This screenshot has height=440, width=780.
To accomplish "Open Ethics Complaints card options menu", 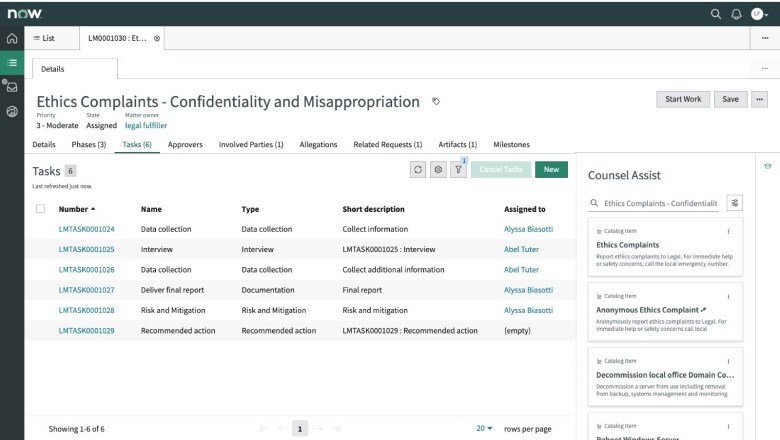I will [728, 231].
